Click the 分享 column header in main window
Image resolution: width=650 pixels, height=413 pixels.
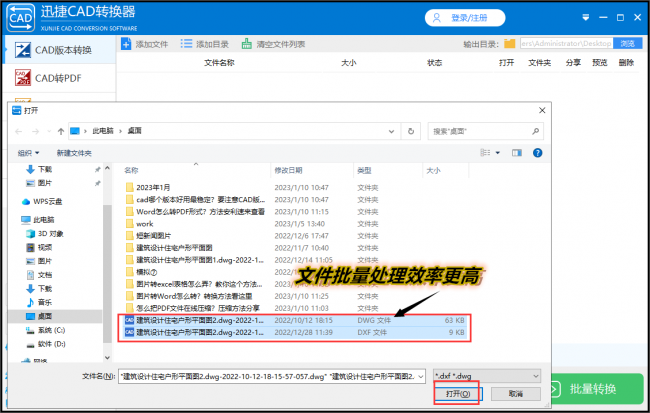click(573, 63)
